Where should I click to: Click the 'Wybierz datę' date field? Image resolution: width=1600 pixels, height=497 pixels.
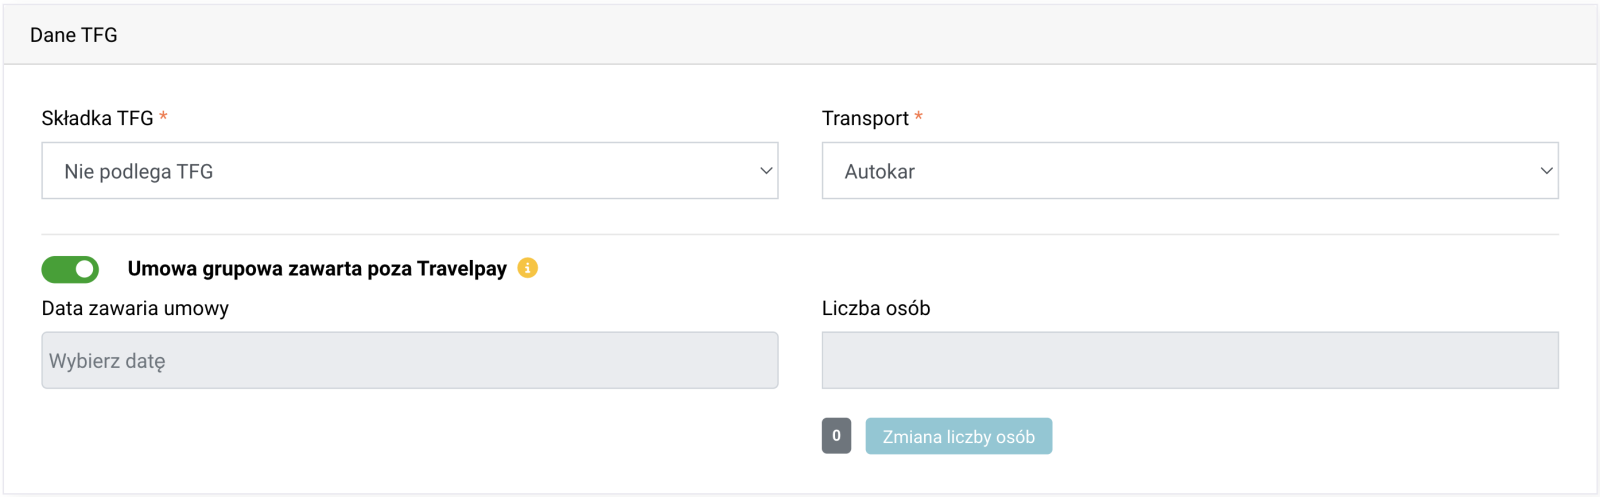click(x=410, y=360)
